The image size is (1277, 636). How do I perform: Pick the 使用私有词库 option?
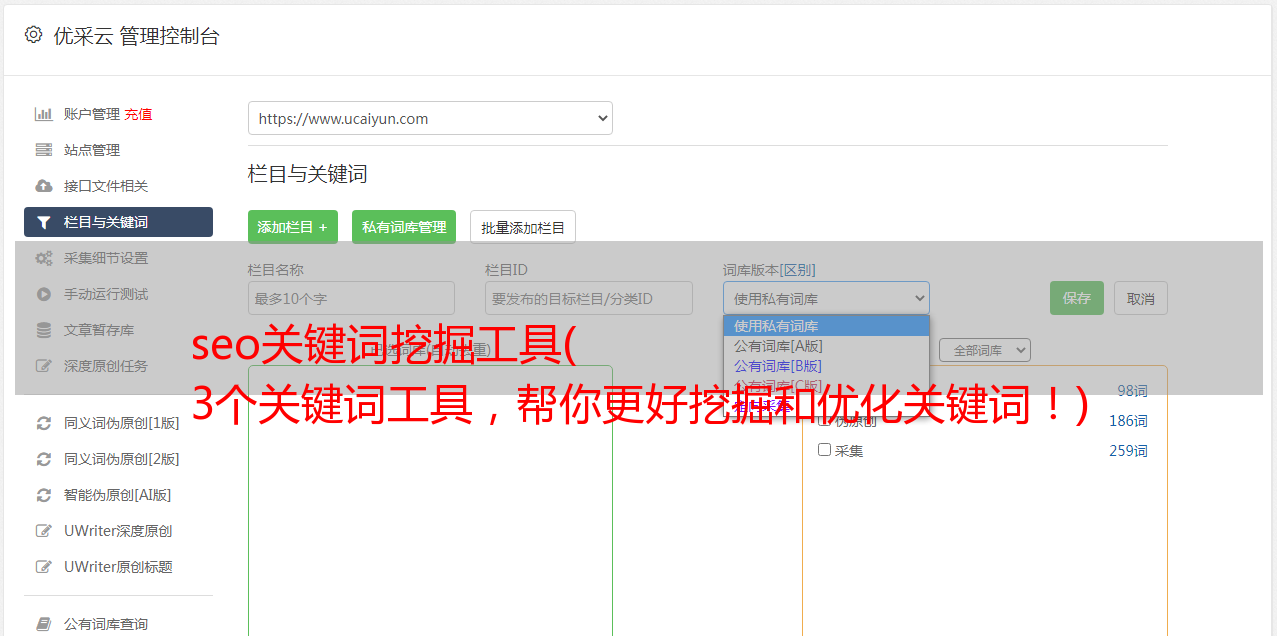[776, 326]
